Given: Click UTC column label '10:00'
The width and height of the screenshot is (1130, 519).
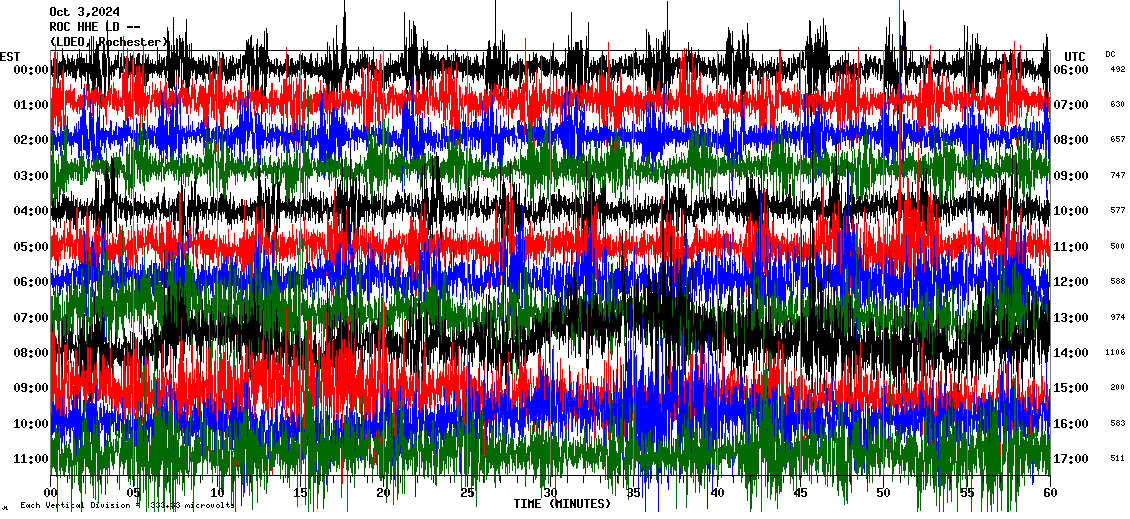Looking at the screenshot, I should tap(1071, 210).
